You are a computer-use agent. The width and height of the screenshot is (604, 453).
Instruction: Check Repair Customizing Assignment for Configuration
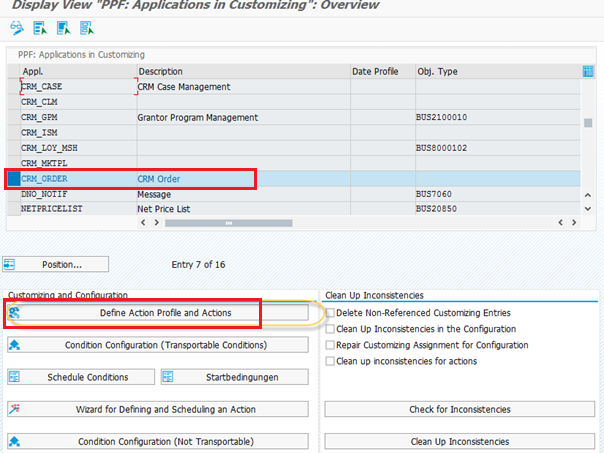pyautogui.click(x=330, y=345)
